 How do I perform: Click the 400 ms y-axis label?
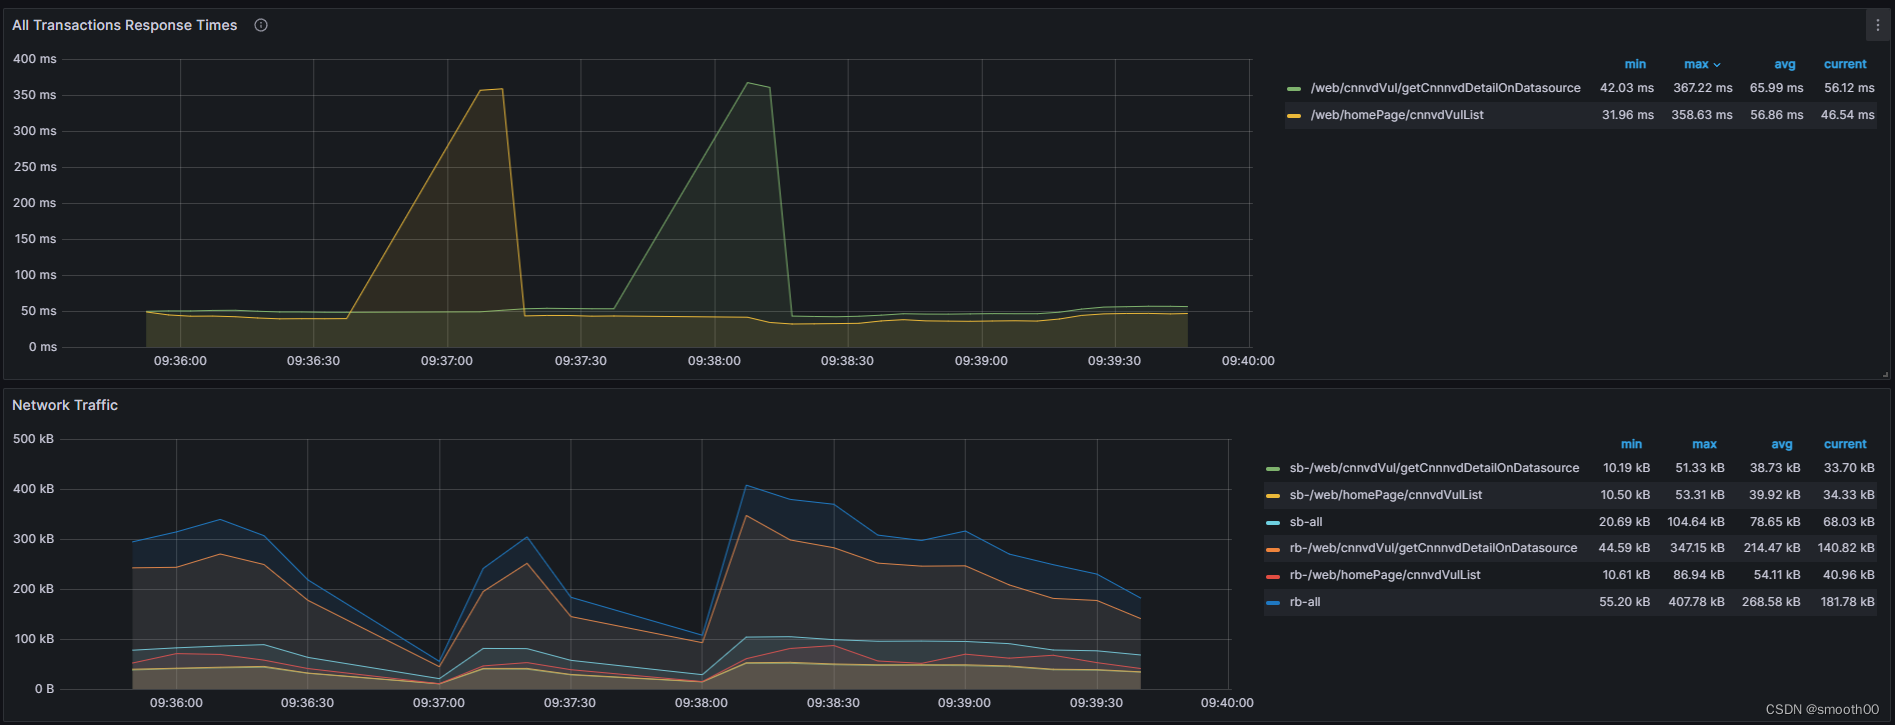[x=35, y=59]
